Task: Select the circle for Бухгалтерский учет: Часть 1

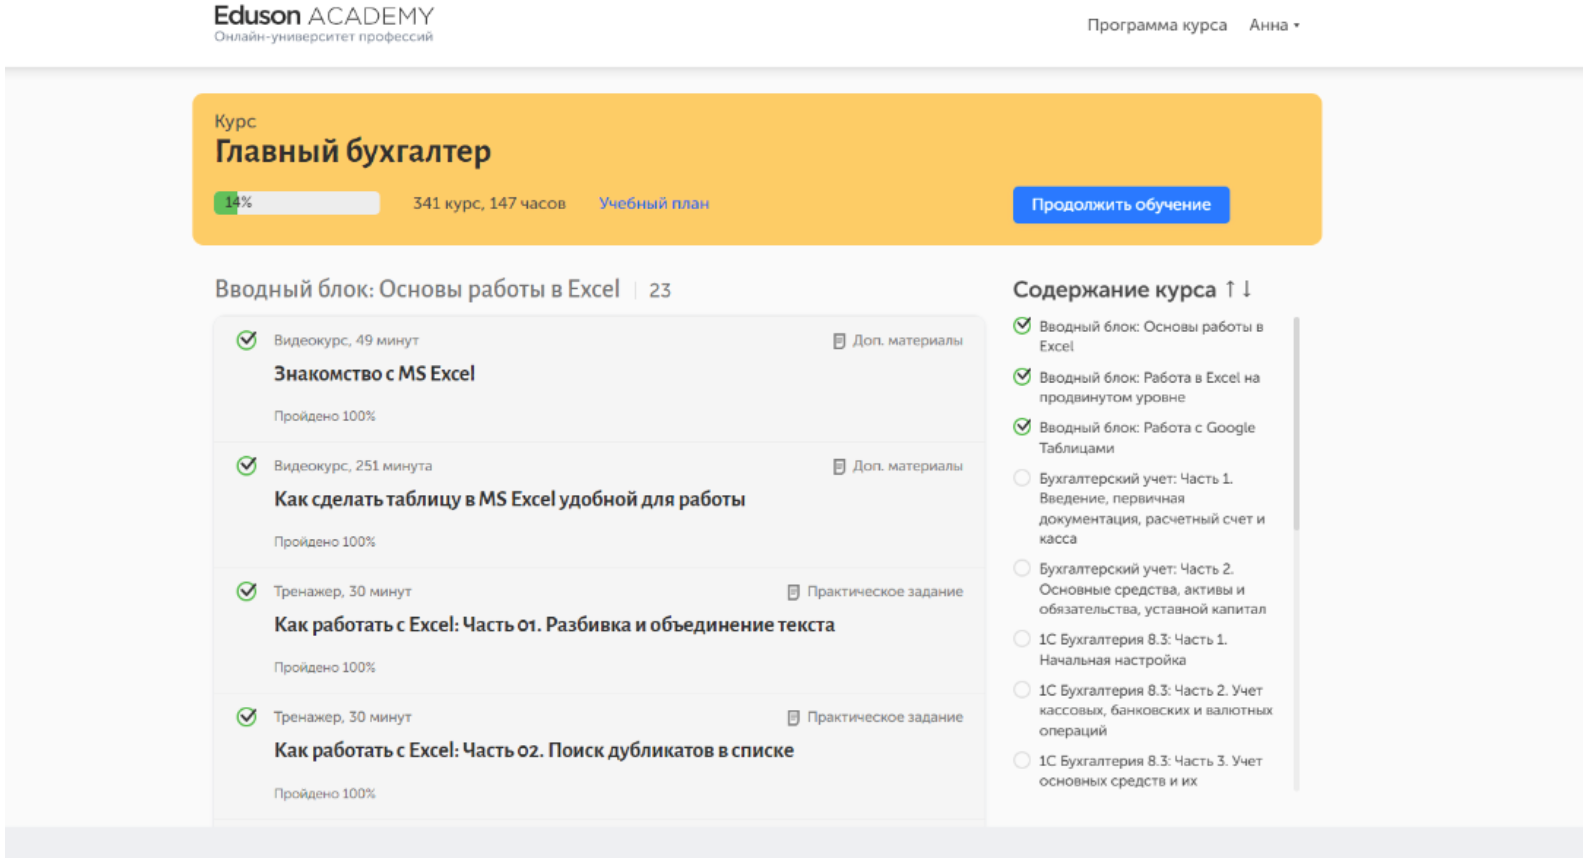Action: [1022, 478]
